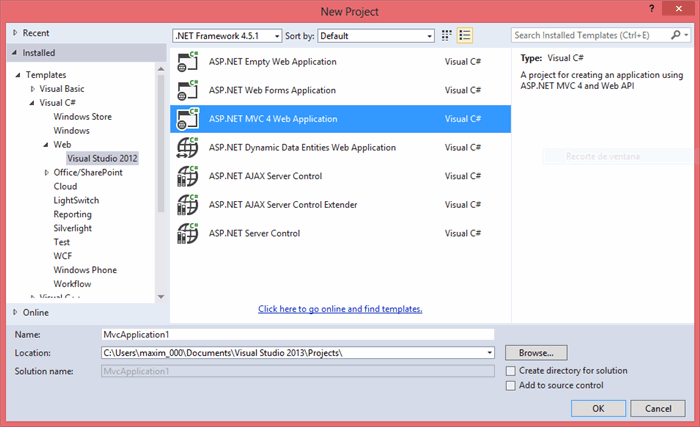
Task: Select ASP.NET Dynamic Data Entities Web Application text
Action: tap(302, 147)
